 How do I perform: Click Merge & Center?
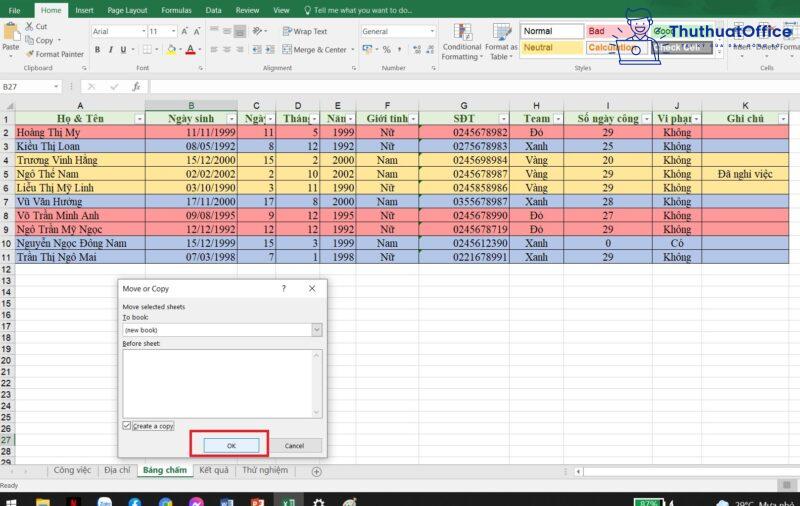(315, 49)
